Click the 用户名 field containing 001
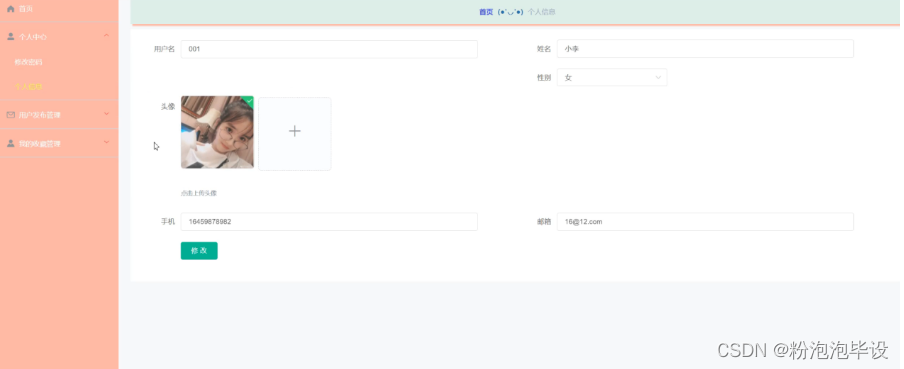The width and height of the screenshot is (904, 369). (x=329, y=49)
